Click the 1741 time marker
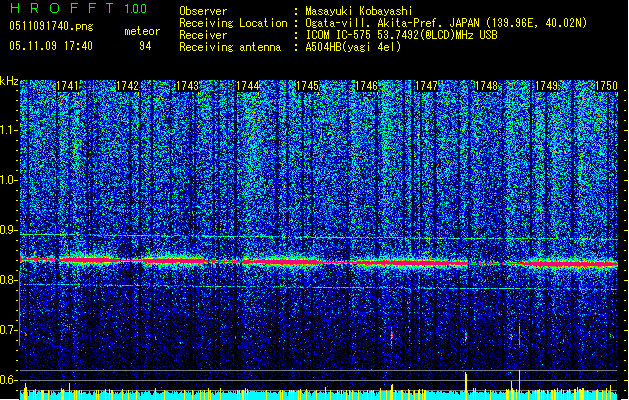629x400 pixels. coord(68,87)
